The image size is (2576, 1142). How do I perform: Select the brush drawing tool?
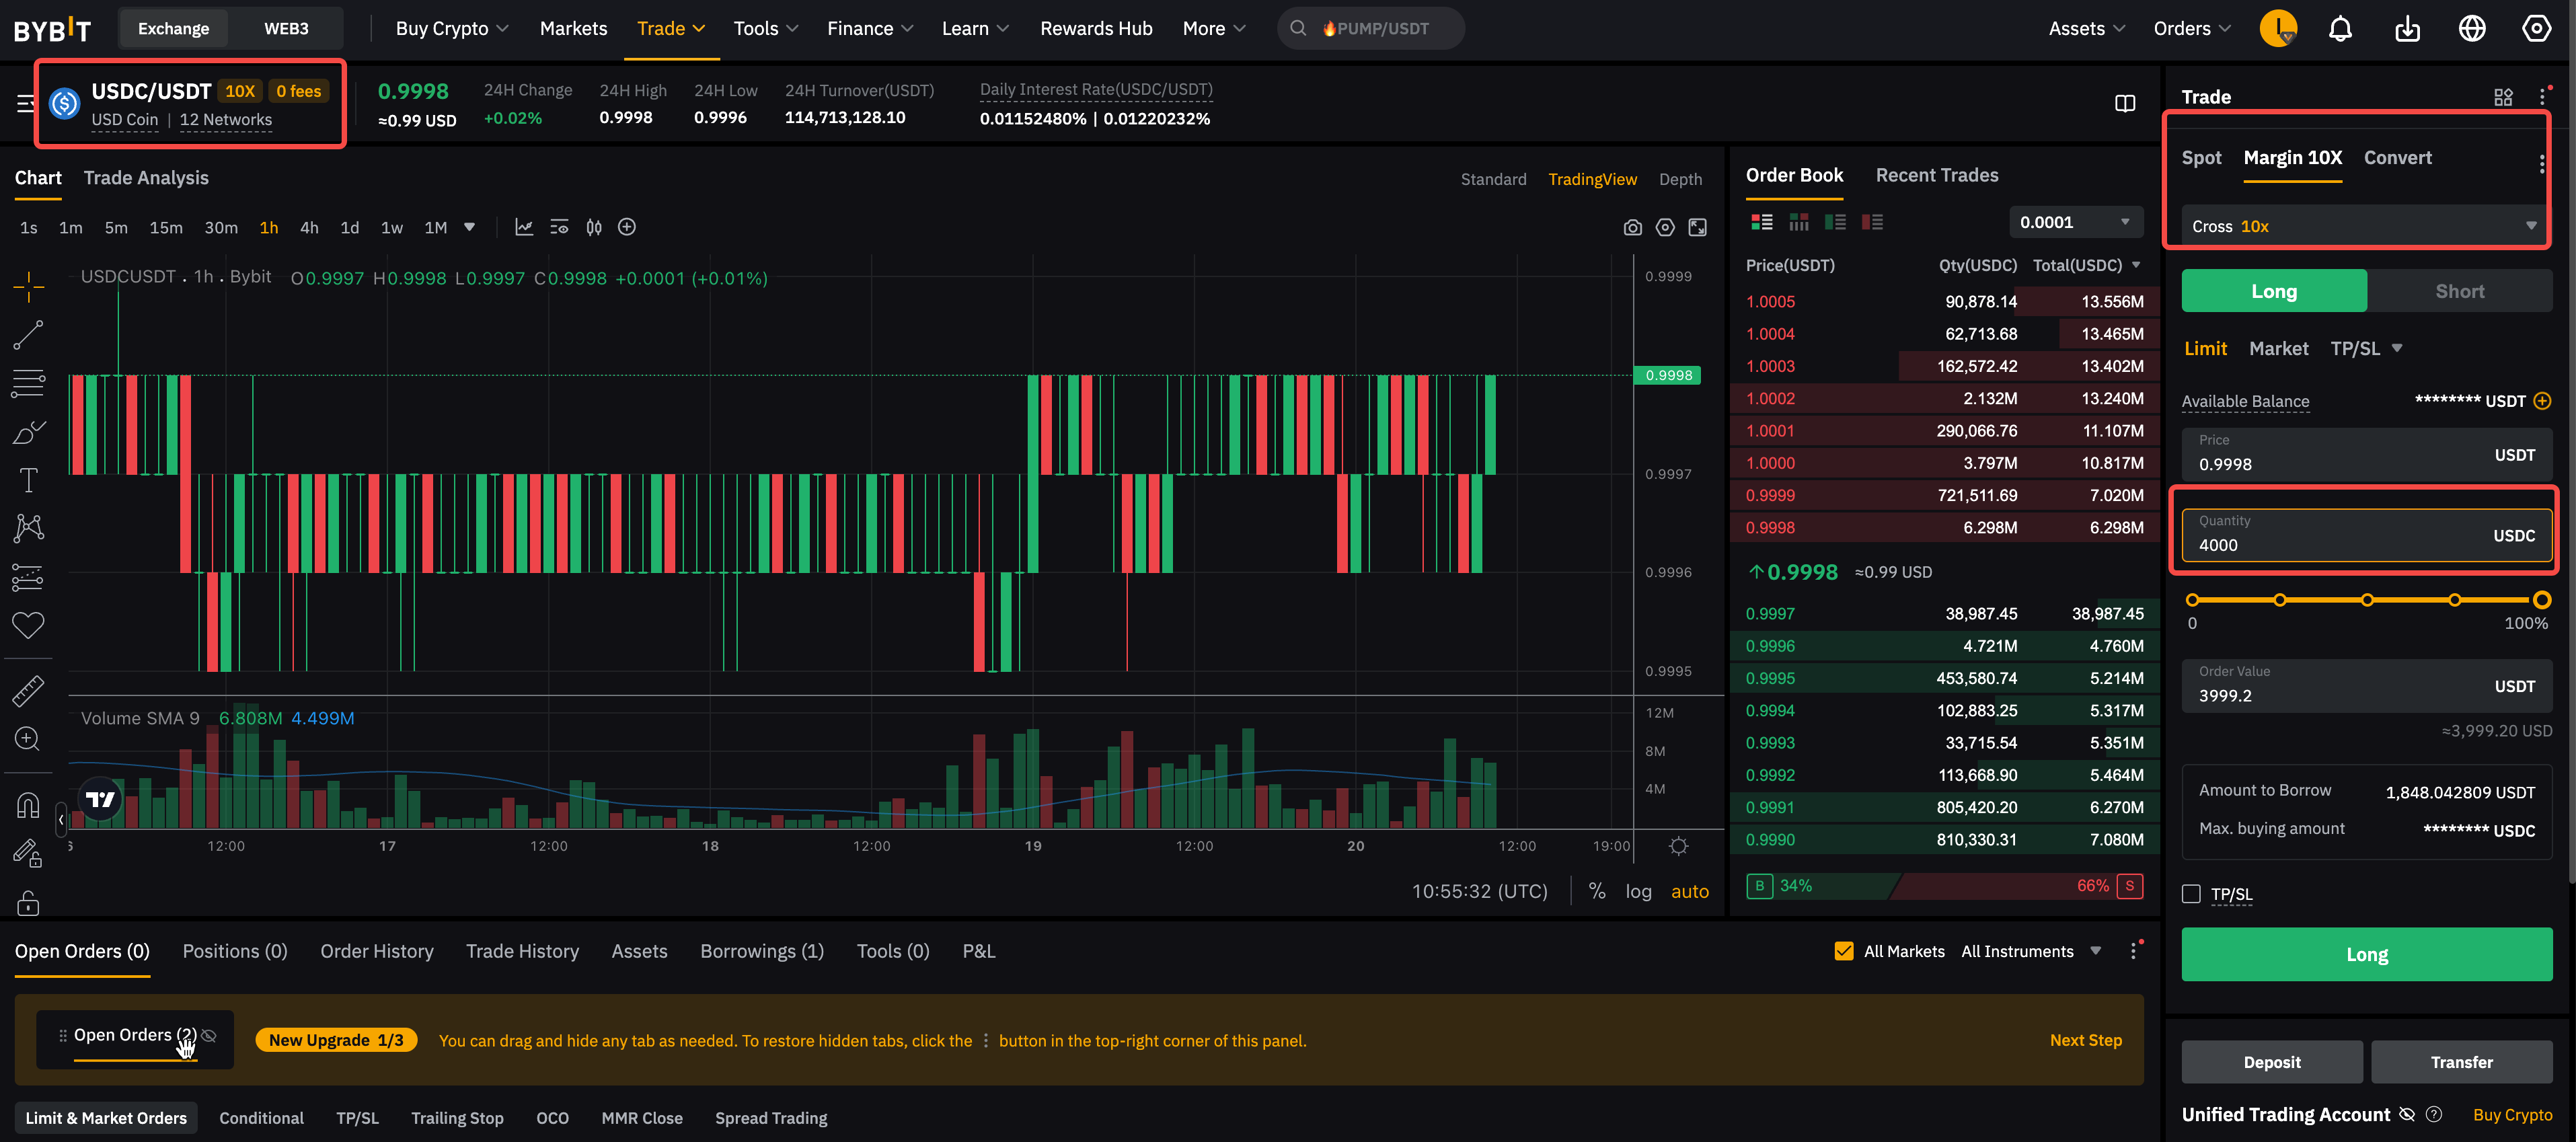(28, 432)
